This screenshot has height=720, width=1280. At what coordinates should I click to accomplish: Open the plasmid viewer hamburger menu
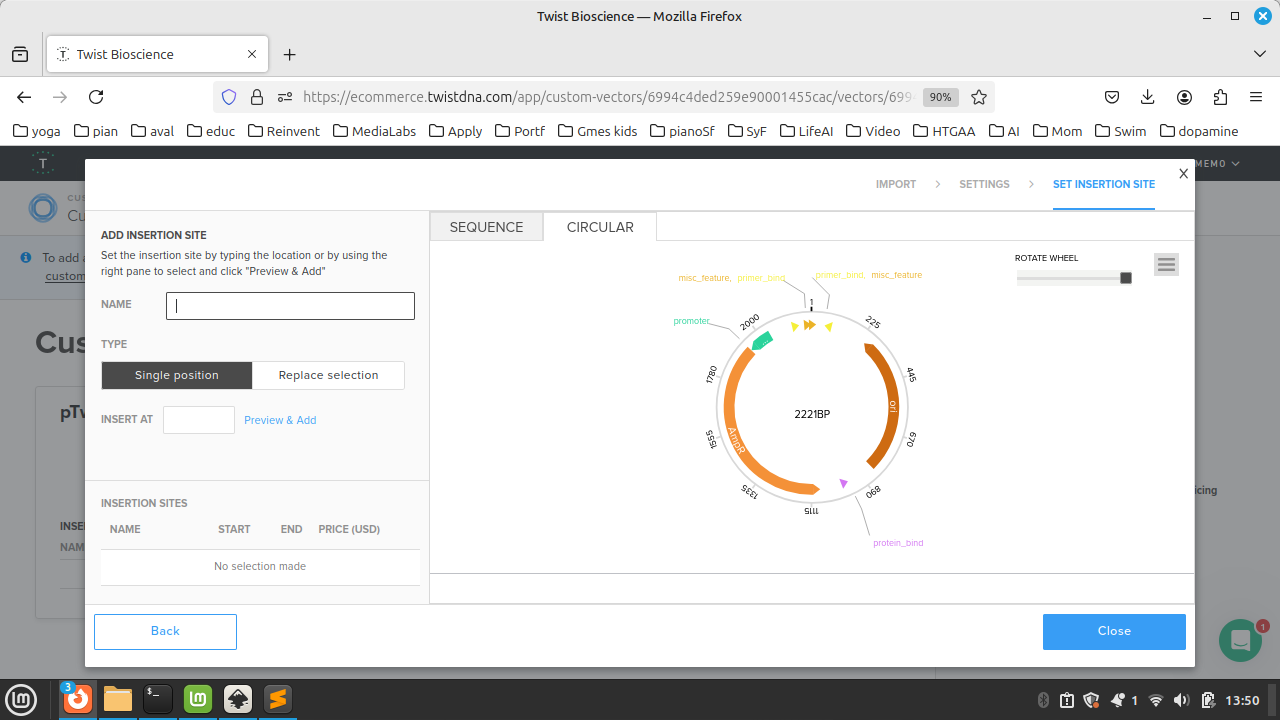(1166, 264)
